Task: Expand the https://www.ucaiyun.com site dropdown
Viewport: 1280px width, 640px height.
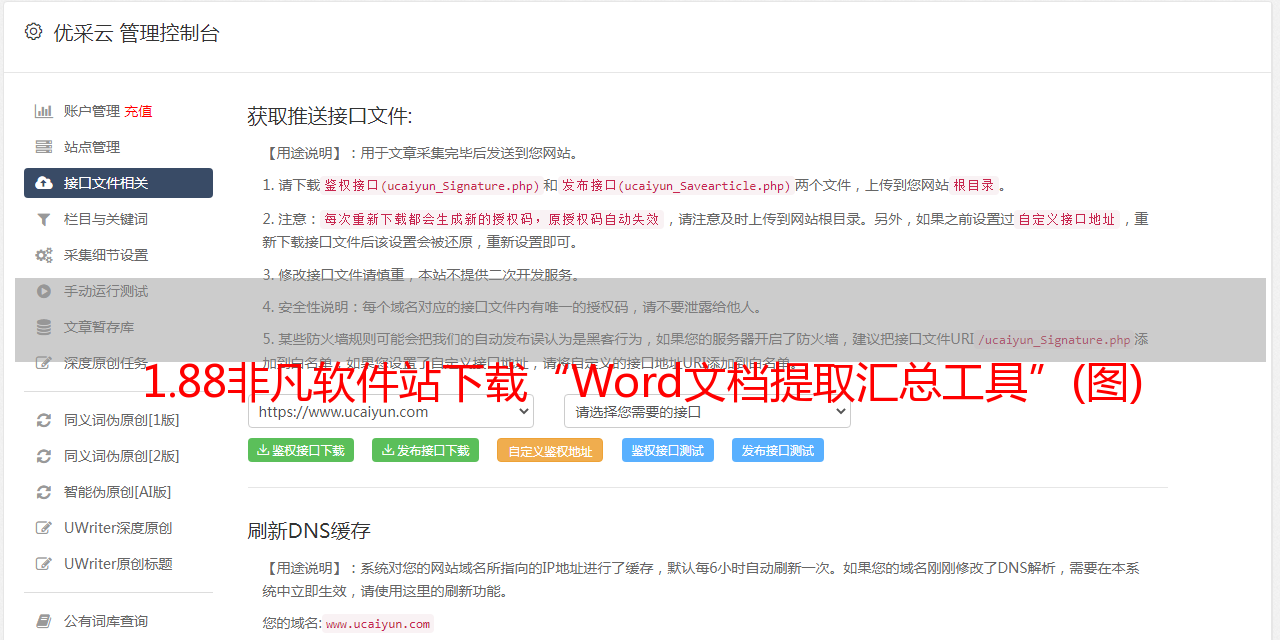Action: (x=391, y=411)
